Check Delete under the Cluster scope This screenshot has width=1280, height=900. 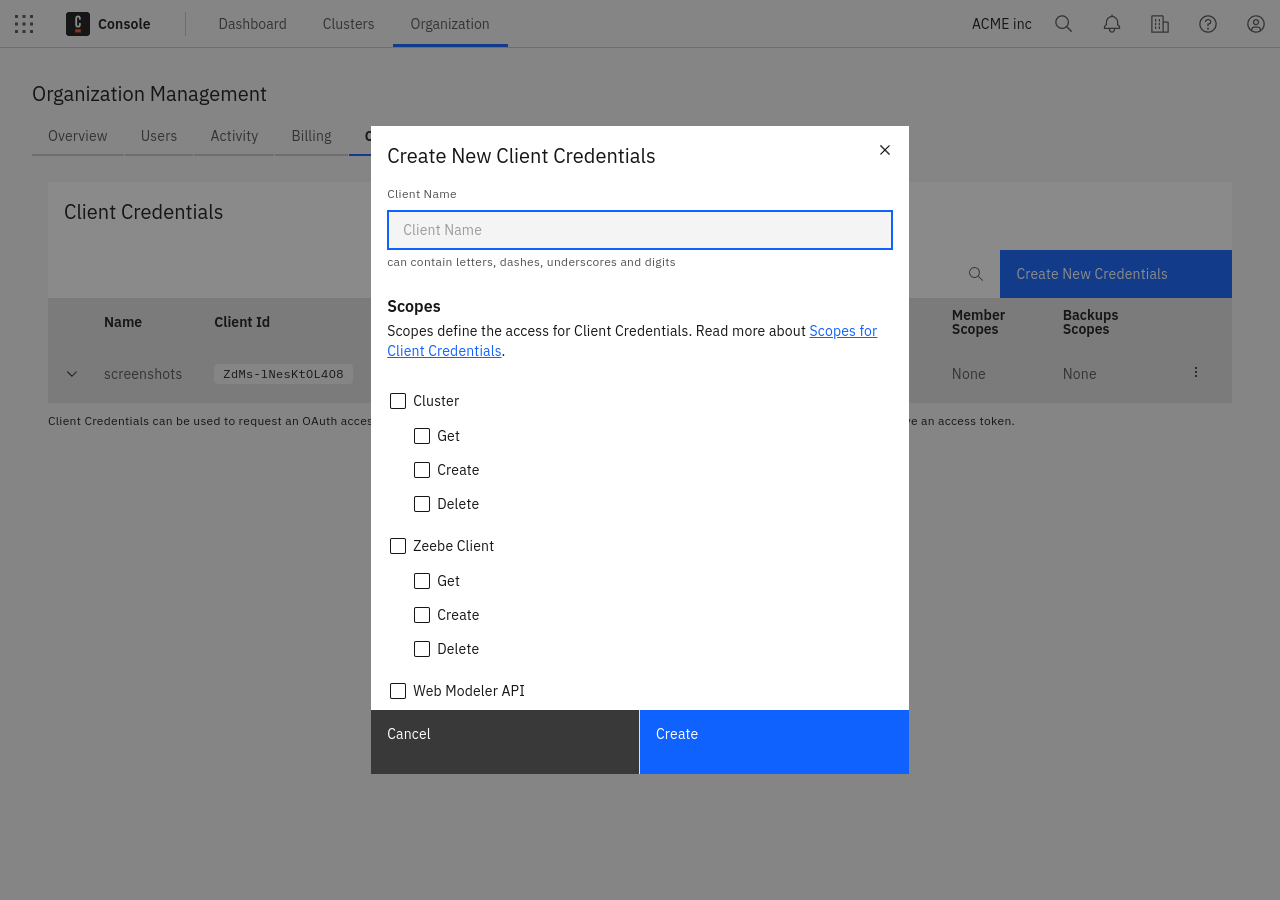(422, 504)
